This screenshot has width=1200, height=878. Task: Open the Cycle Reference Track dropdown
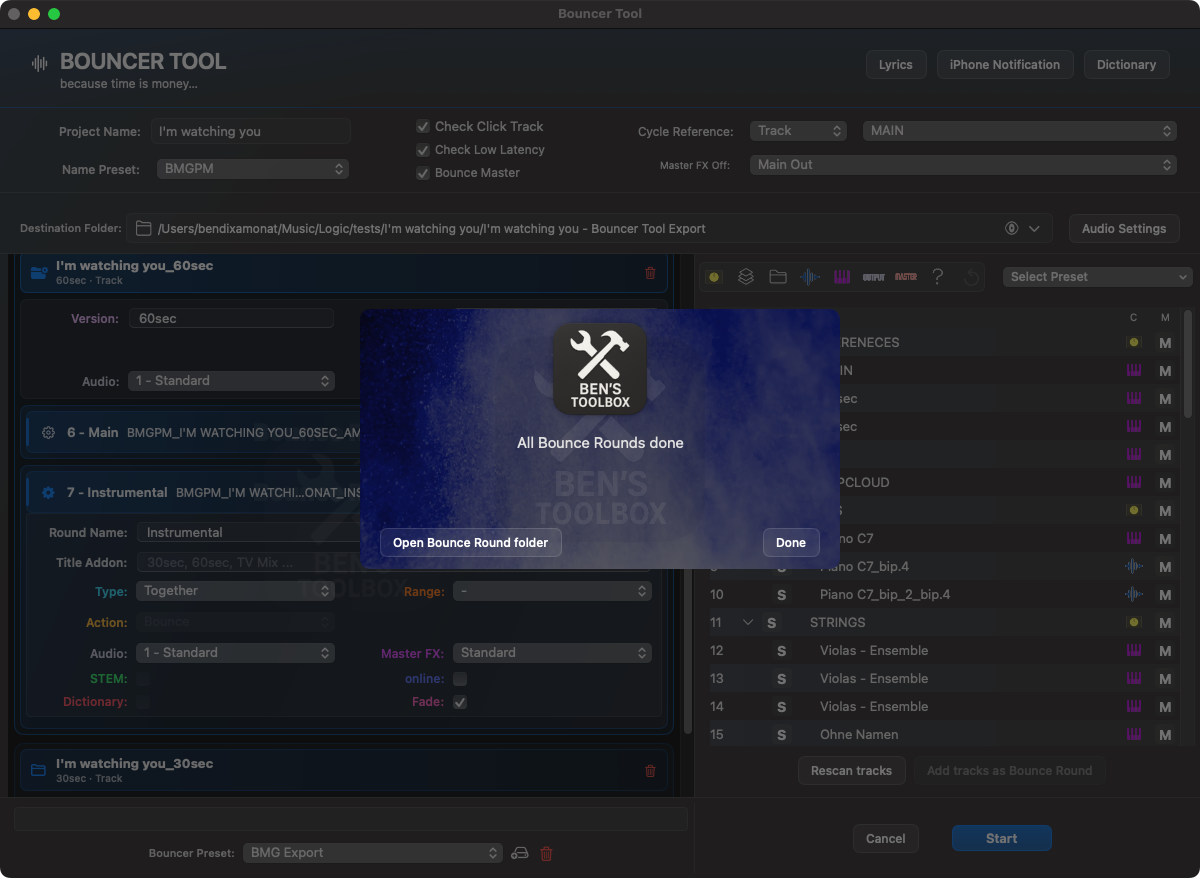[798, 131]
